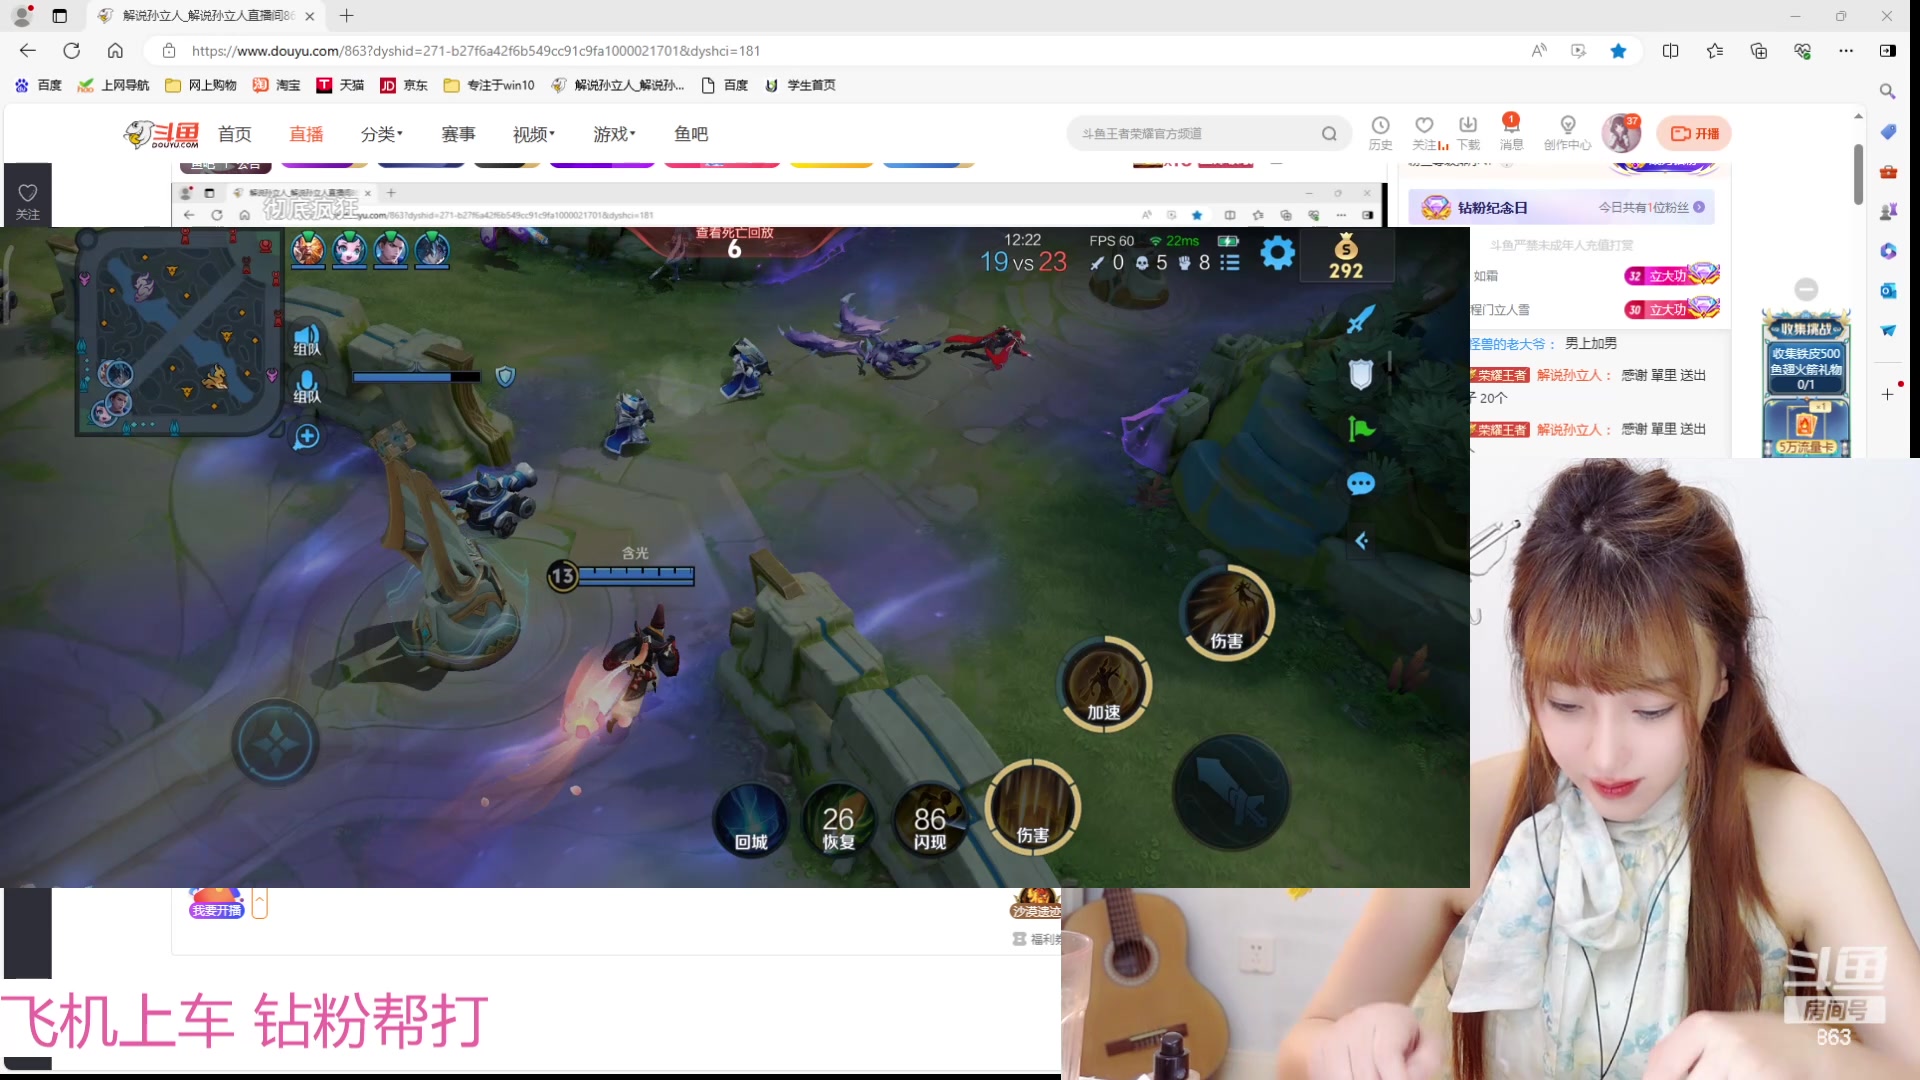The width and height of the screenshot is (1920, 1080).
Task: Go back in browser
Action: [28, 51]
